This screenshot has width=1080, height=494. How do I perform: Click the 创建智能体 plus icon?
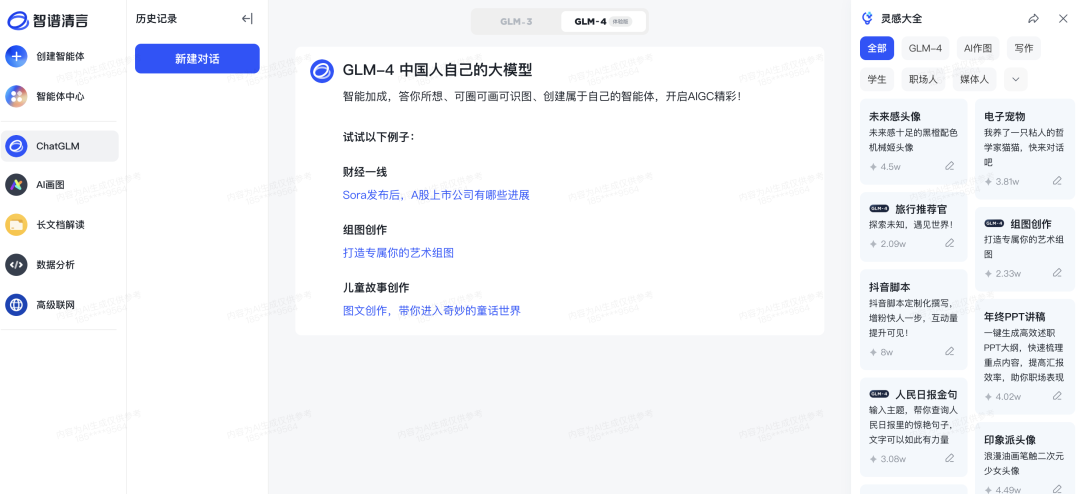click(16, 56)
